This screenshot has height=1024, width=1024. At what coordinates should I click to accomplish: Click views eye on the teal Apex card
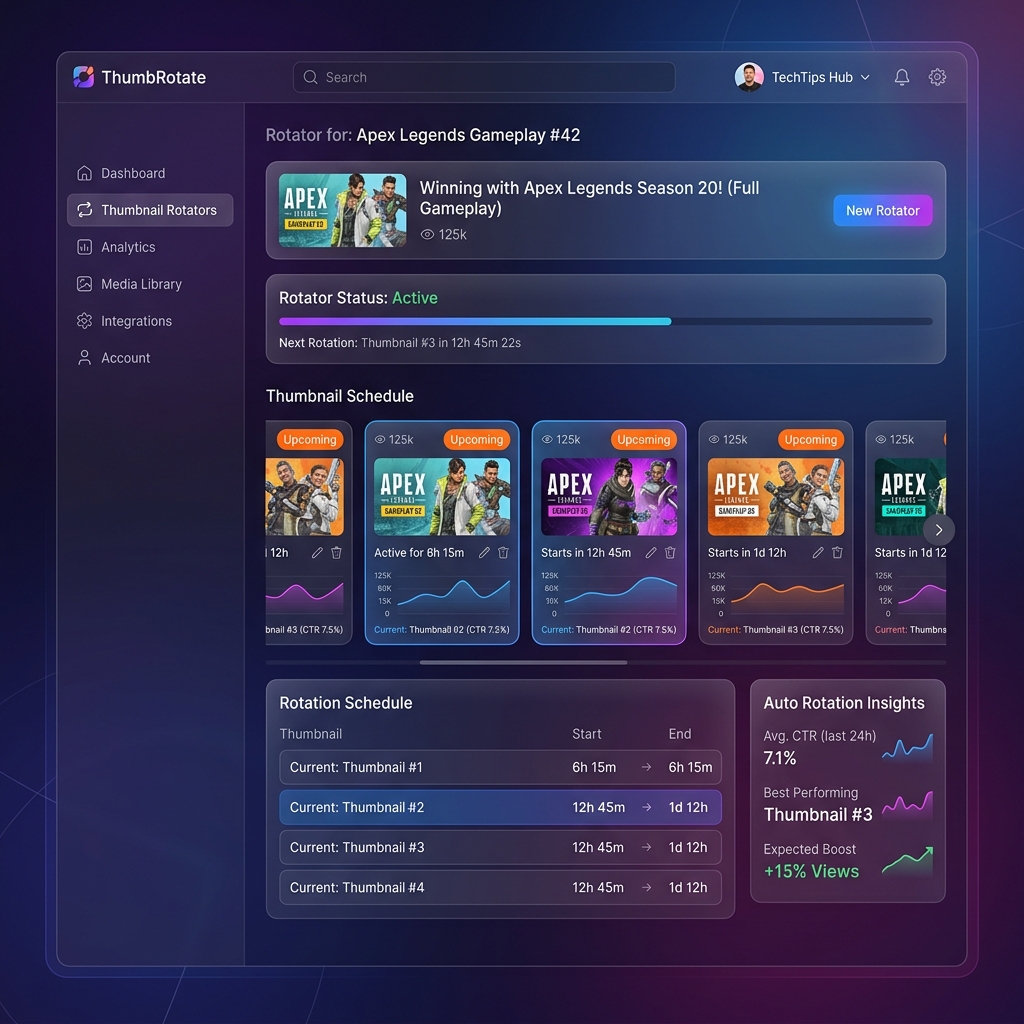[x=380, y=440]
